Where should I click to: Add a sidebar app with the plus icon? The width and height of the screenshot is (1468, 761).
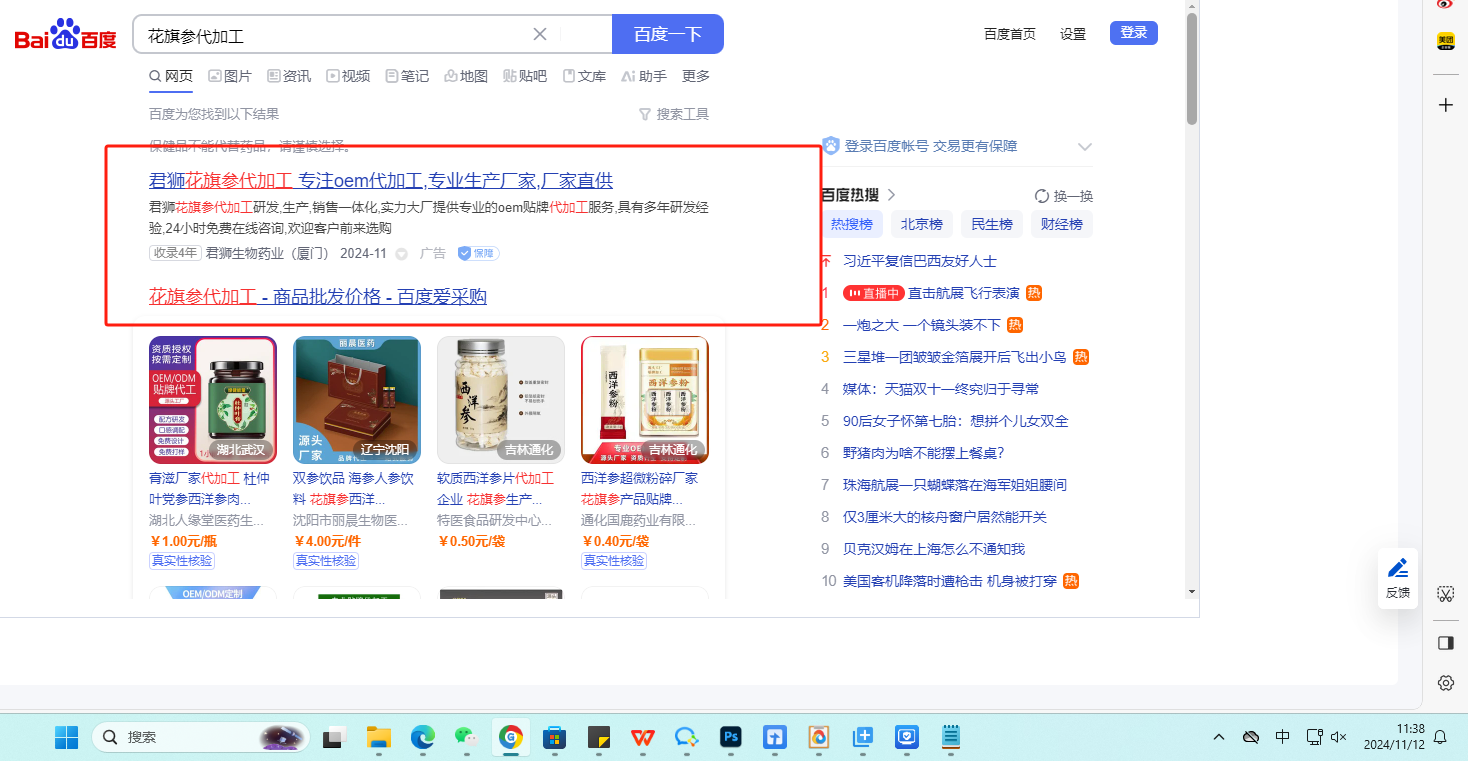(1445, 105)
